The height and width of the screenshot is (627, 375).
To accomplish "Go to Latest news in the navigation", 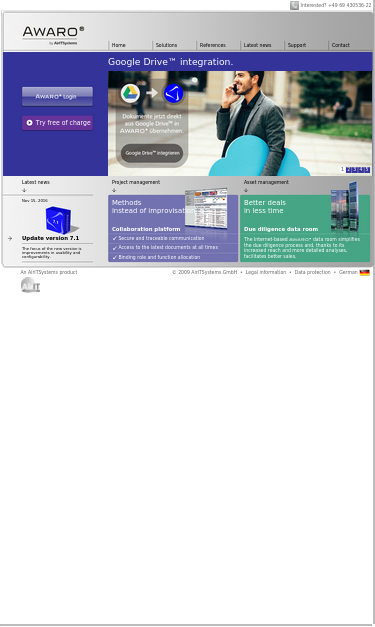I will click(257, 45).
